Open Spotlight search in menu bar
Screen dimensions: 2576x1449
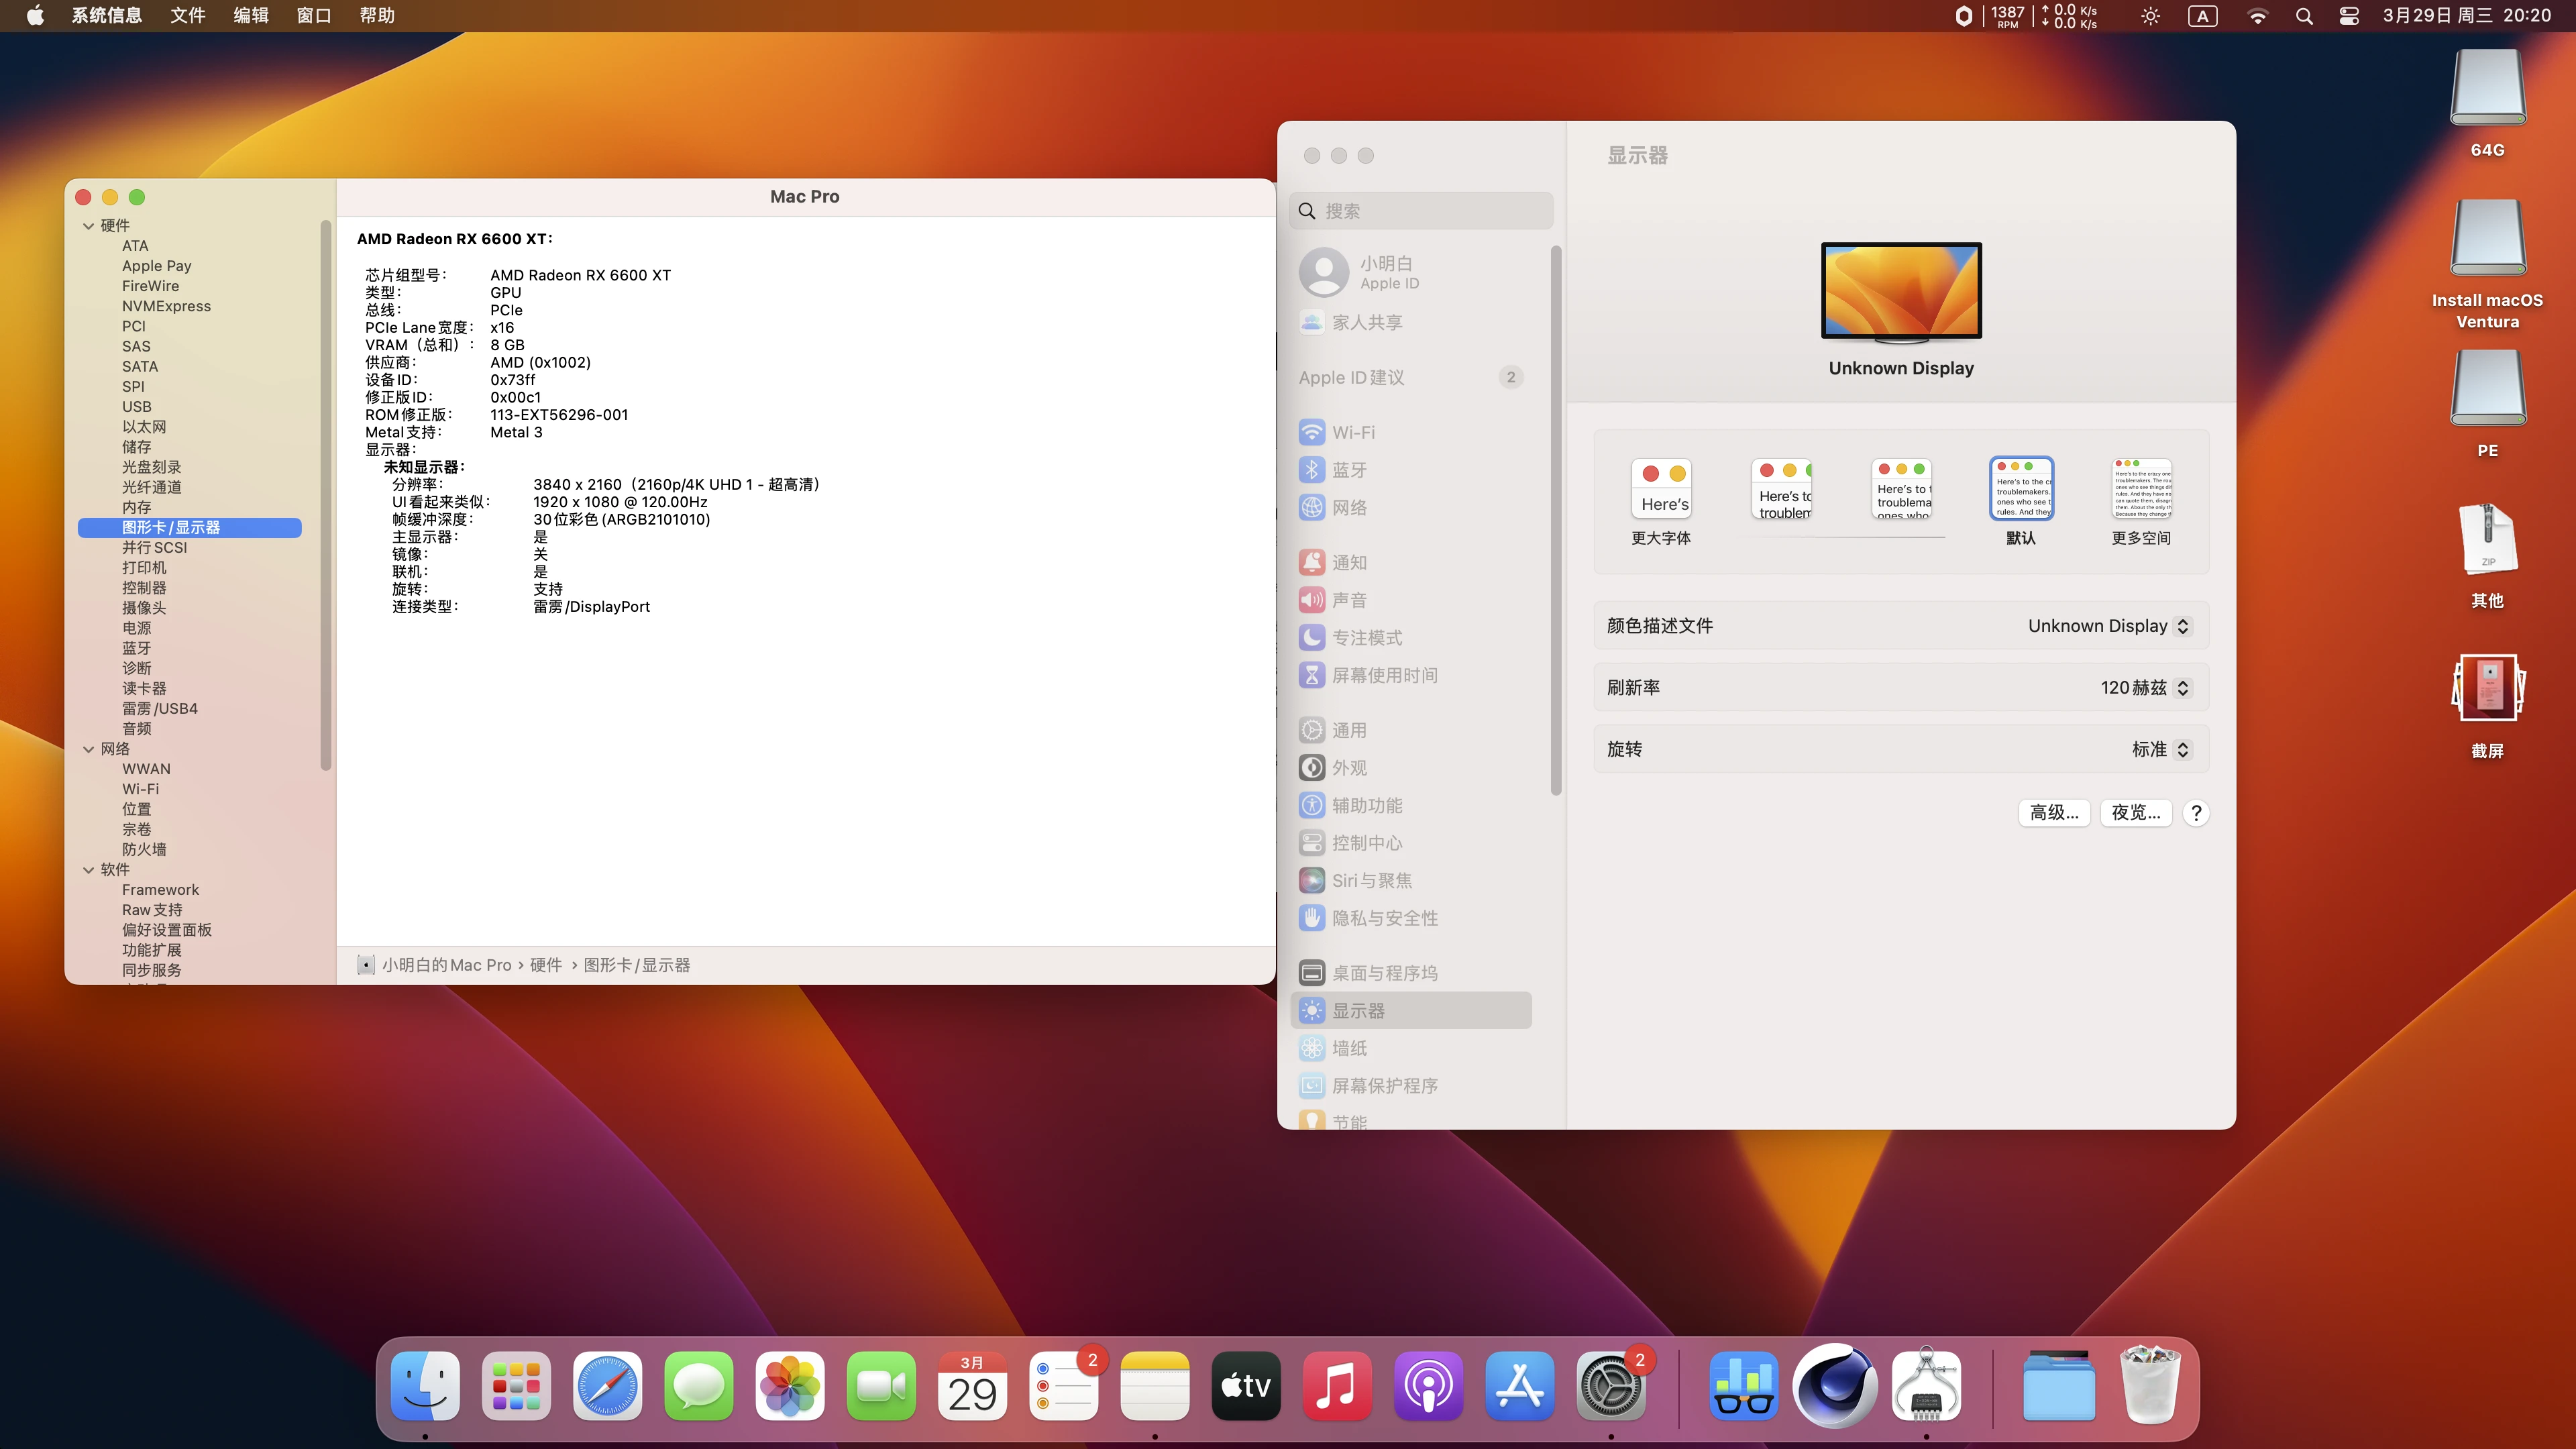2304,16
